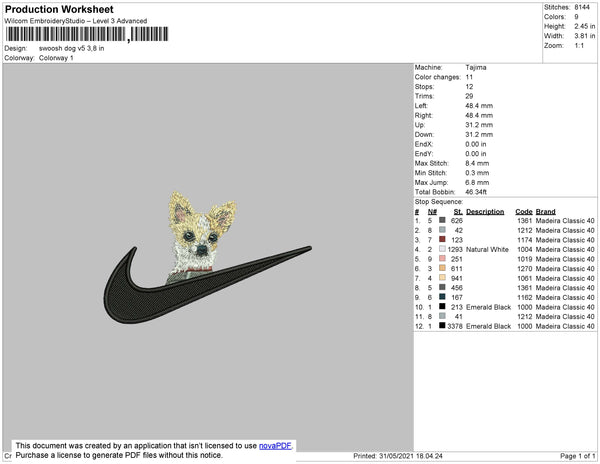
Task: Select the Max Jump value "6.8 mm"
Action: coord(477,182)
